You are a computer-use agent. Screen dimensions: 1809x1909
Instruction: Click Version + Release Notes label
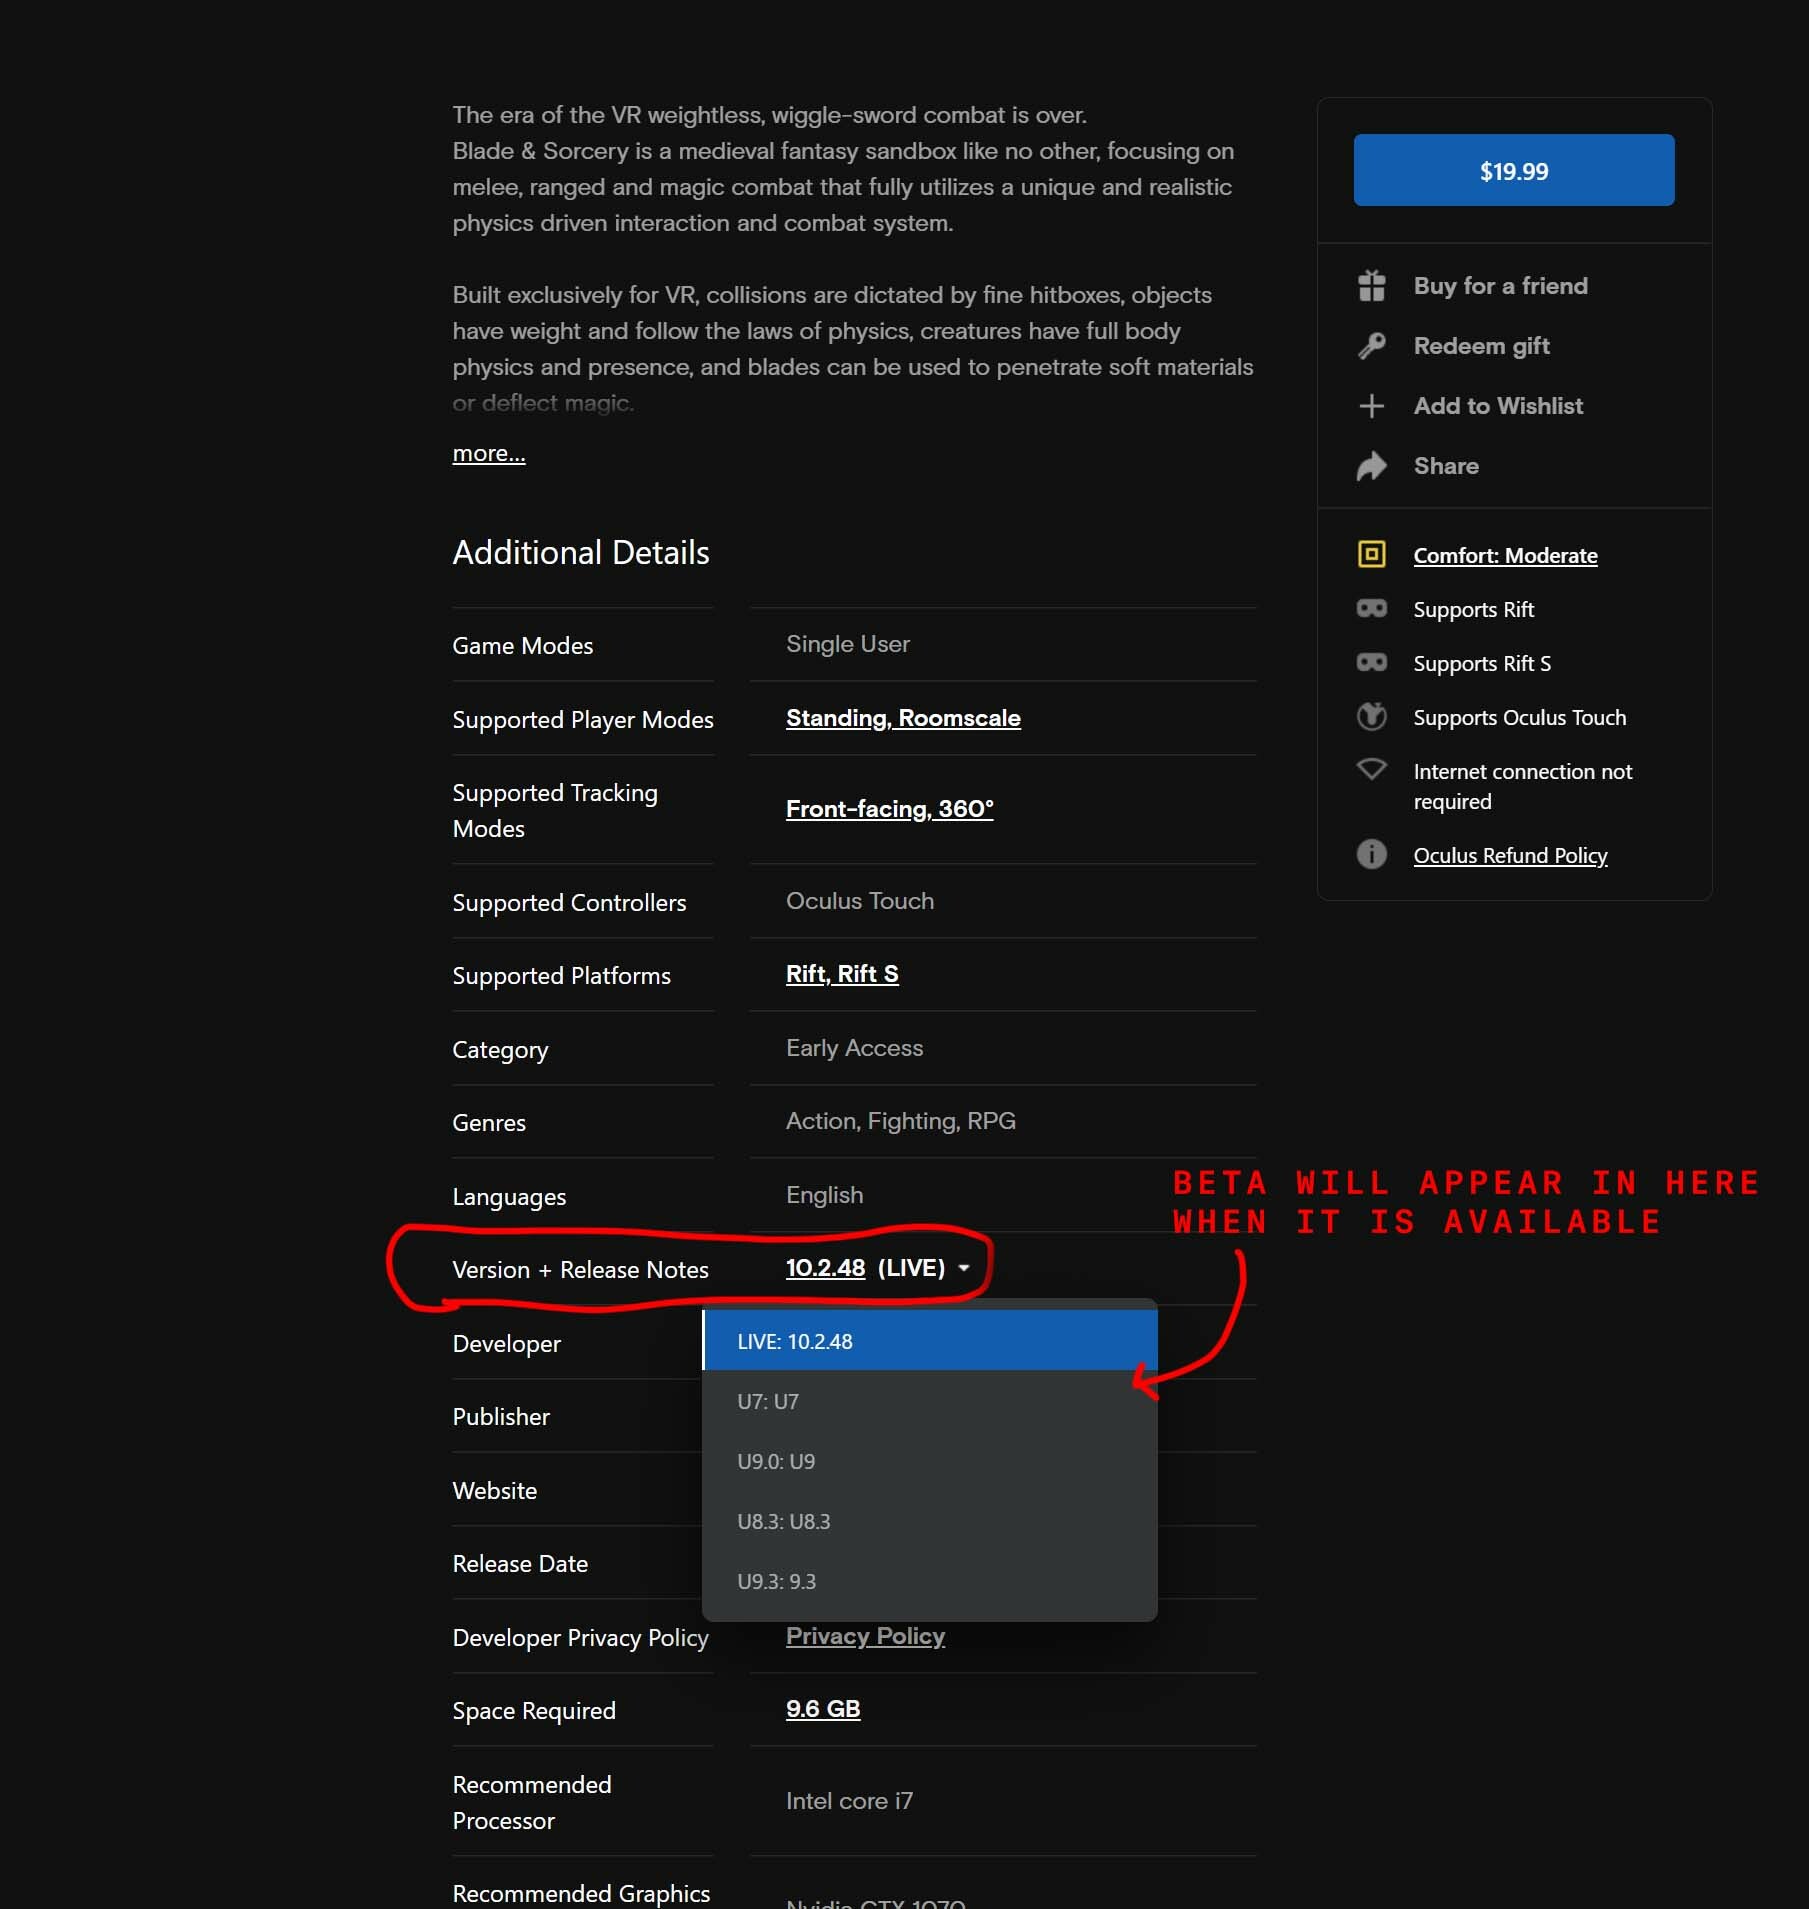(x=580, y=1270)
